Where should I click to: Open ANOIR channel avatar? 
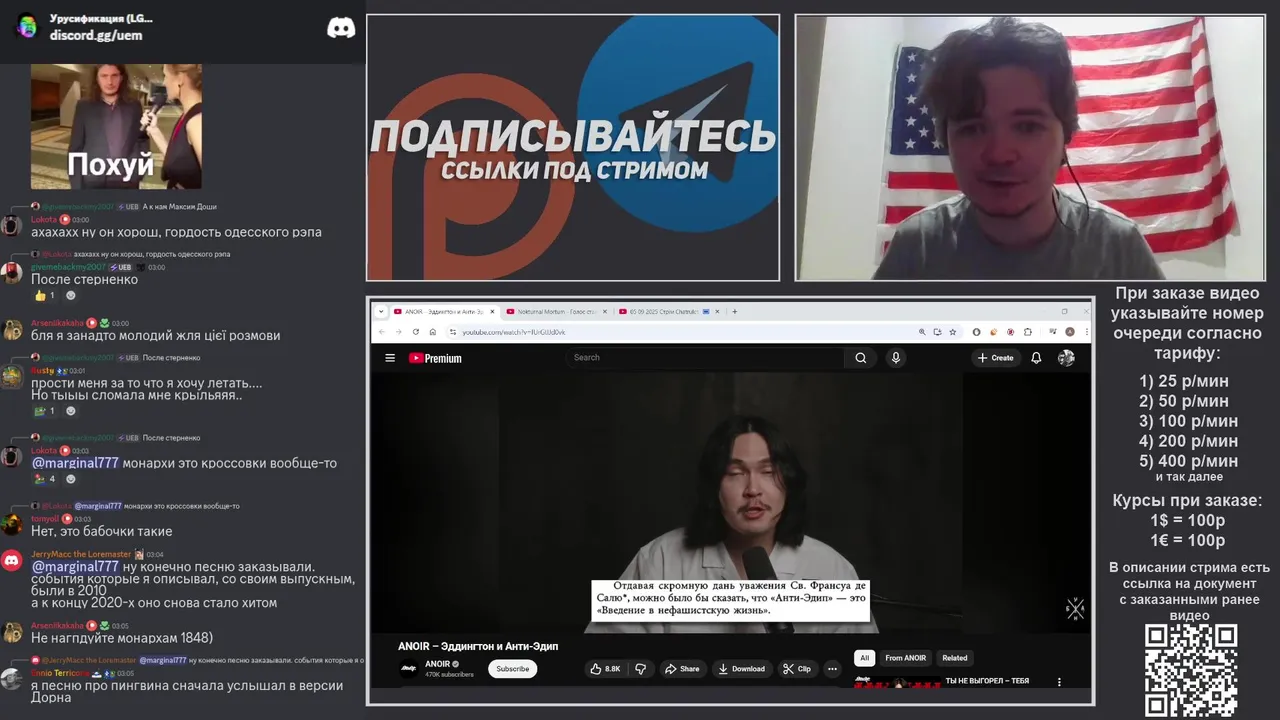pos(408,669)
